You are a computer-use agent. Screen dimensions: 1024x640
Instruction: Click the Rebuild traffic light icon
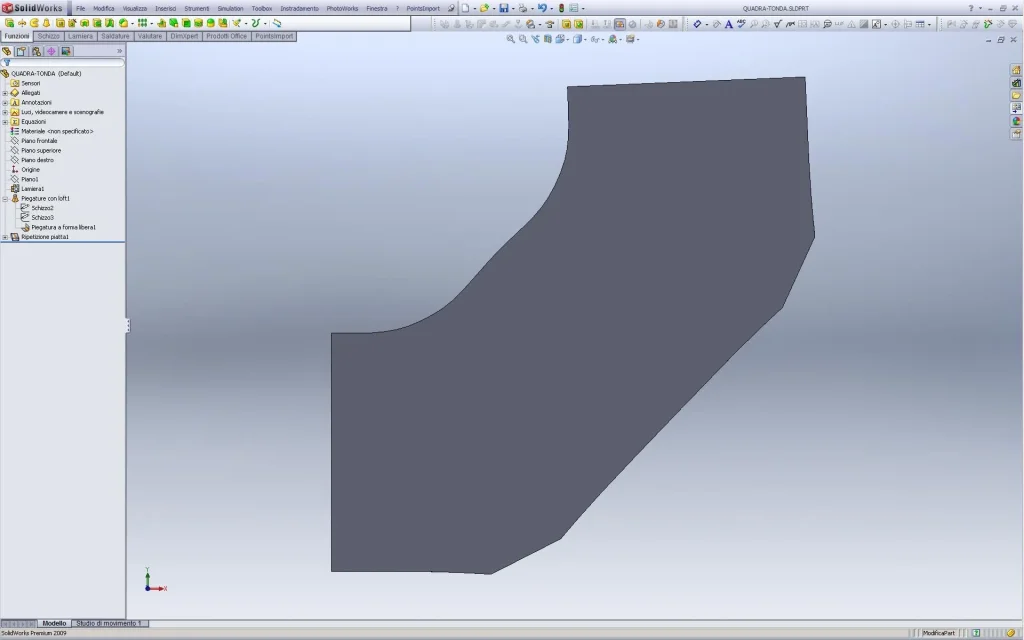(561, 8)
